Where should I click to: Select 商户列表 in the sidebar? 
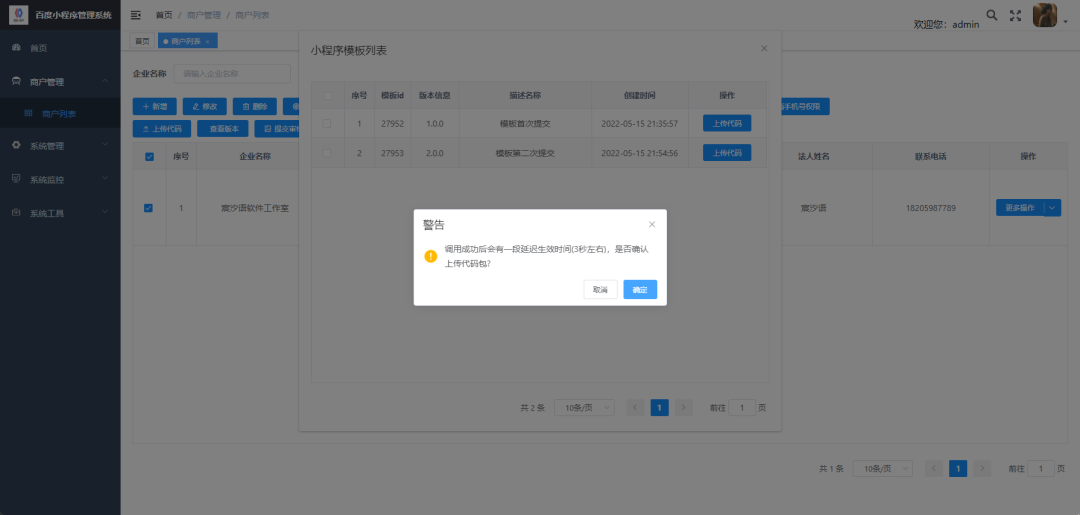pyautogui.click(x=60, y=114)
